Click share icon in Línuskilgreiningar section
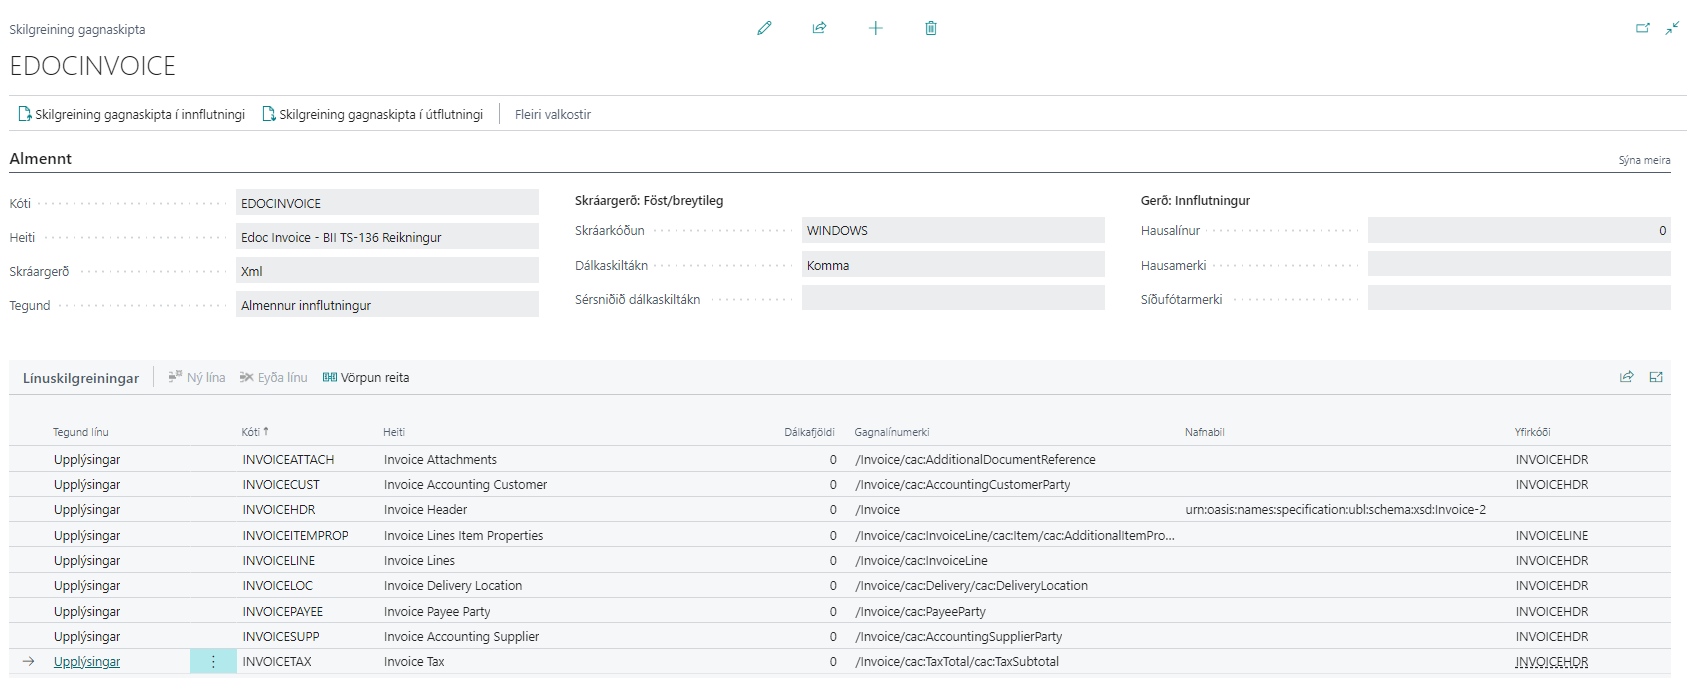Viewport: 1694px width, 678px height. coord(1626,377)
